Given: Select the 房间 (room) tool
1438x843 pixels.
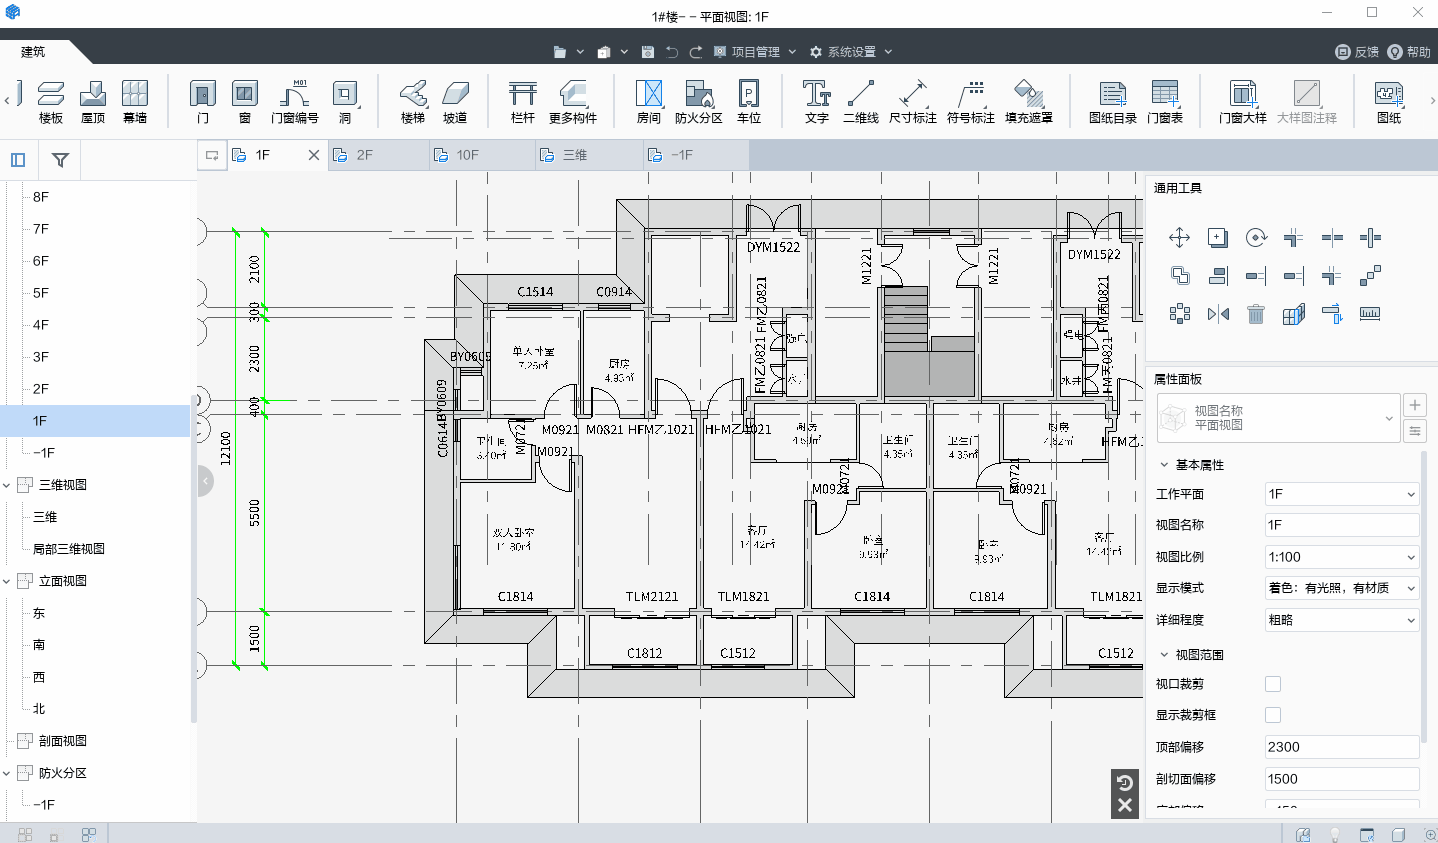Looking at the screenshot, I should click(649, 103).
